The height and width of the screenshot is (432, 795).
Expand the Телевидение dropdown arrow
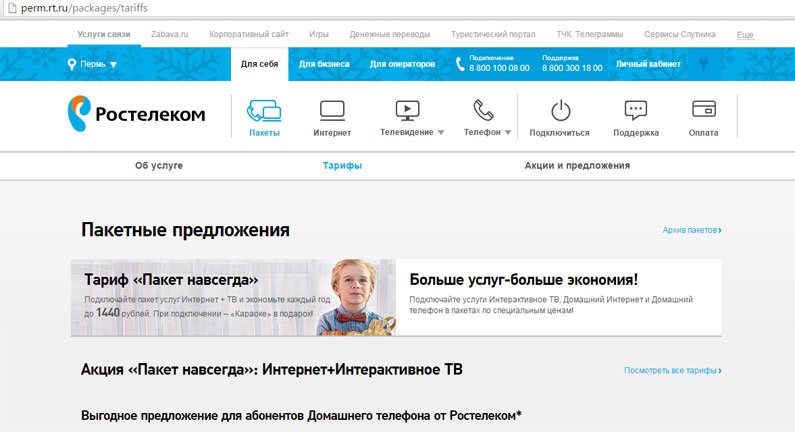(441, 132)
